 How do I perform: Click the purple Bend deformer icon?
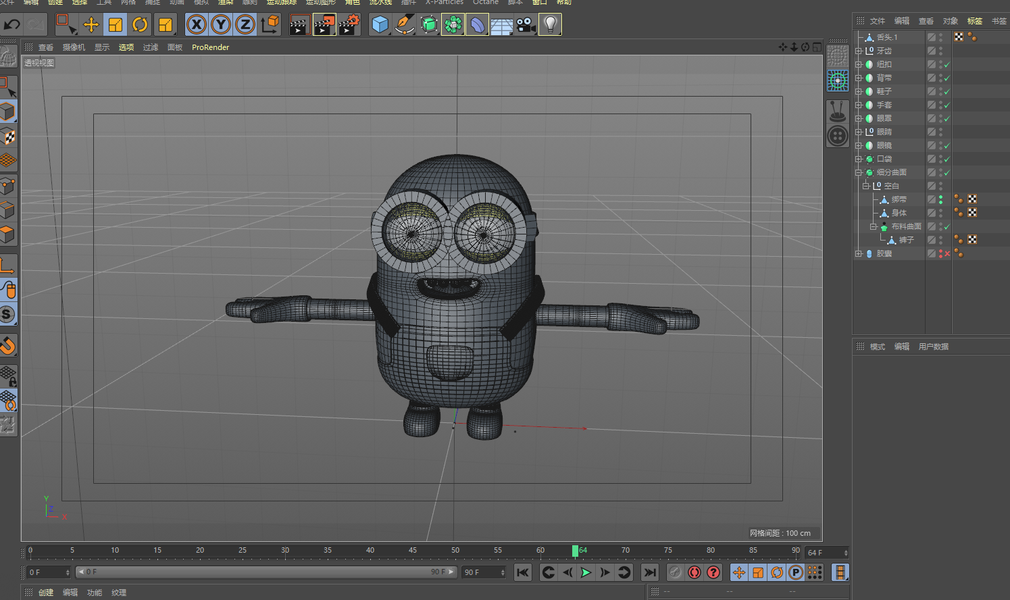(x=477, y=25)
